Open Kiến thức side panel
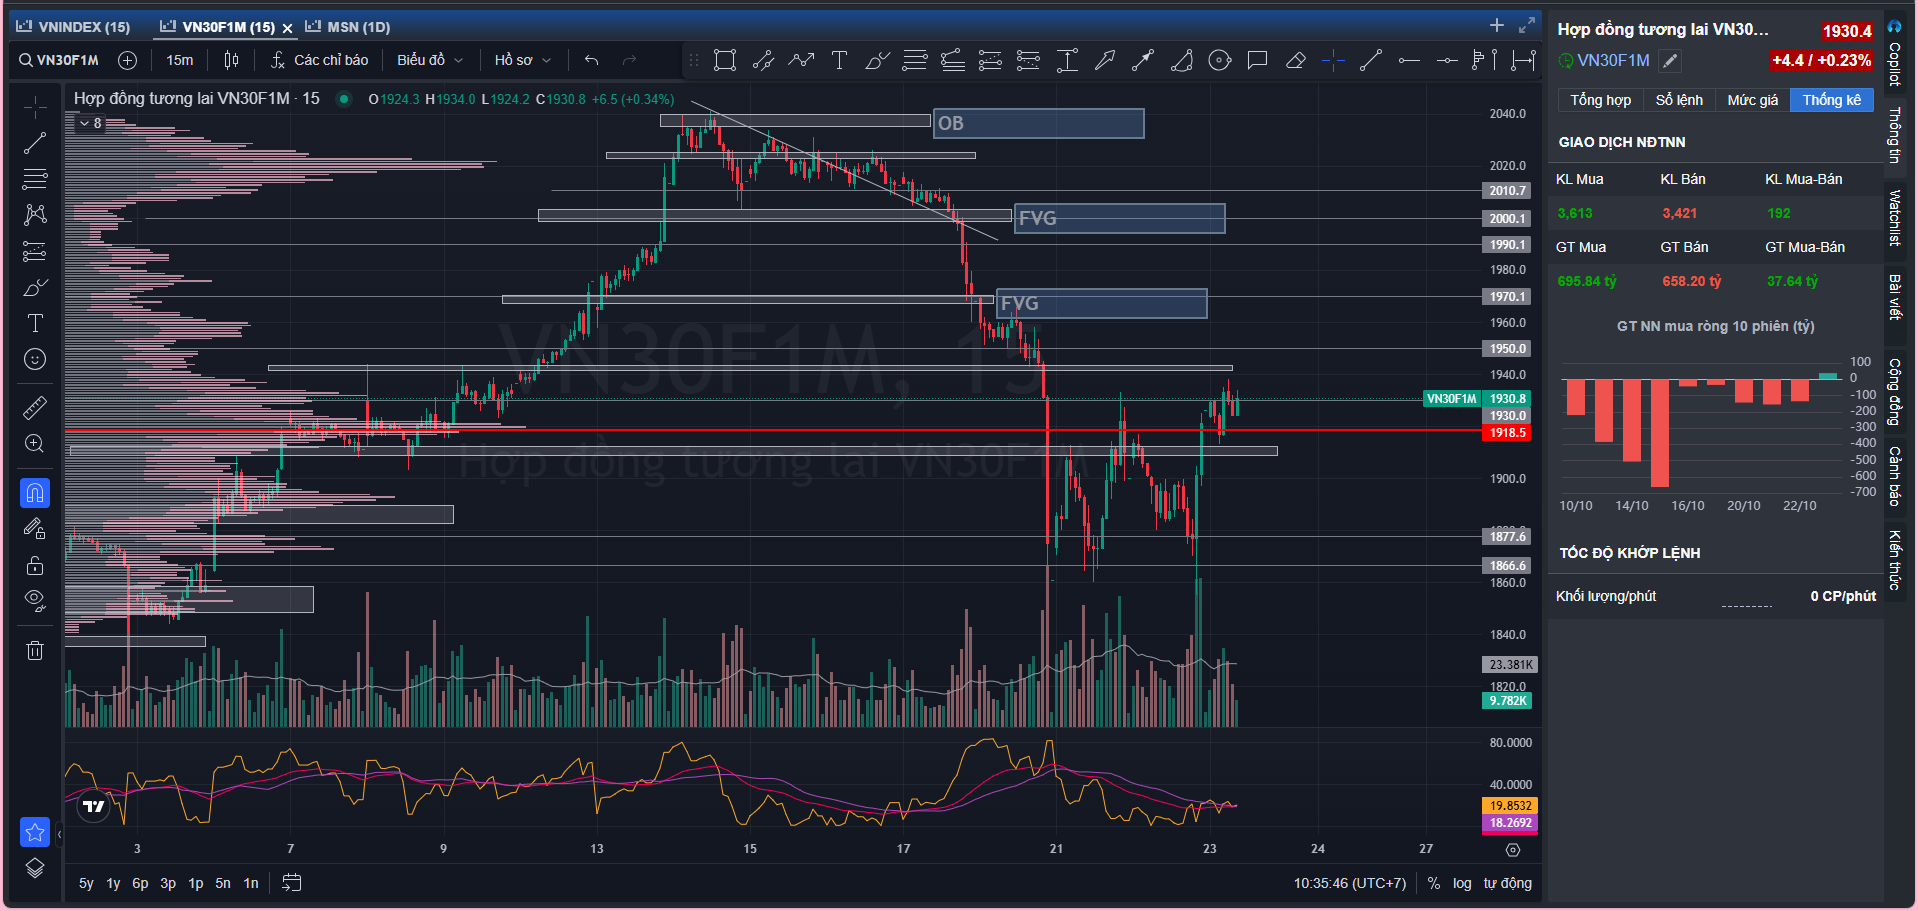Screen dimensions: 1918x911 click(1894, 560)
